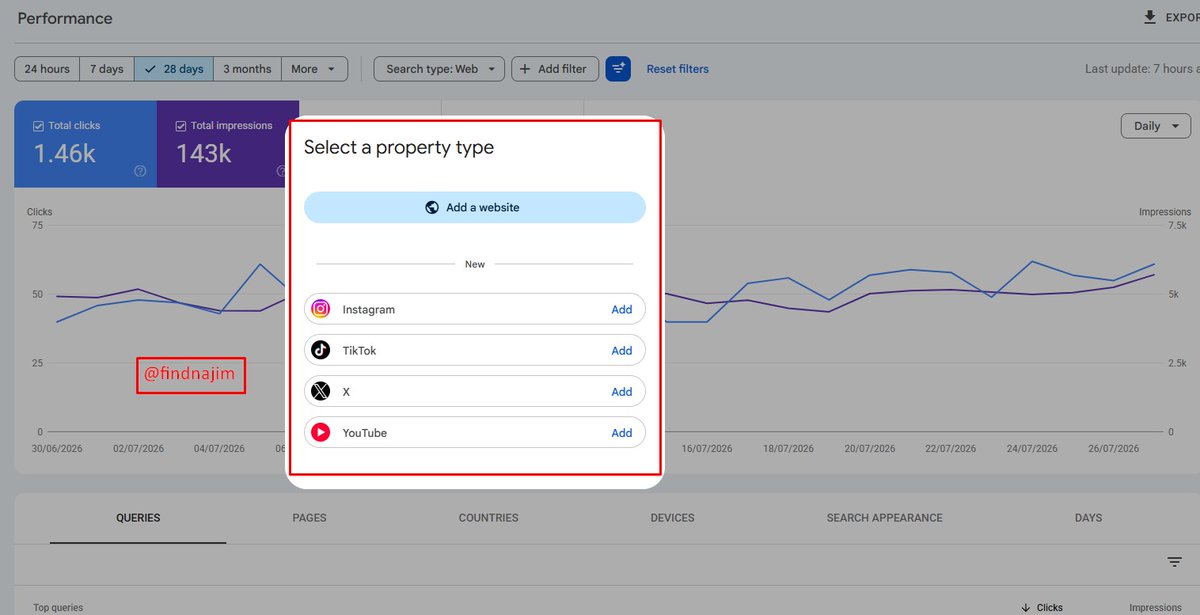Screen dimensions: 1200x615
Task: Click the Add a website button
Action: (475, 207)
